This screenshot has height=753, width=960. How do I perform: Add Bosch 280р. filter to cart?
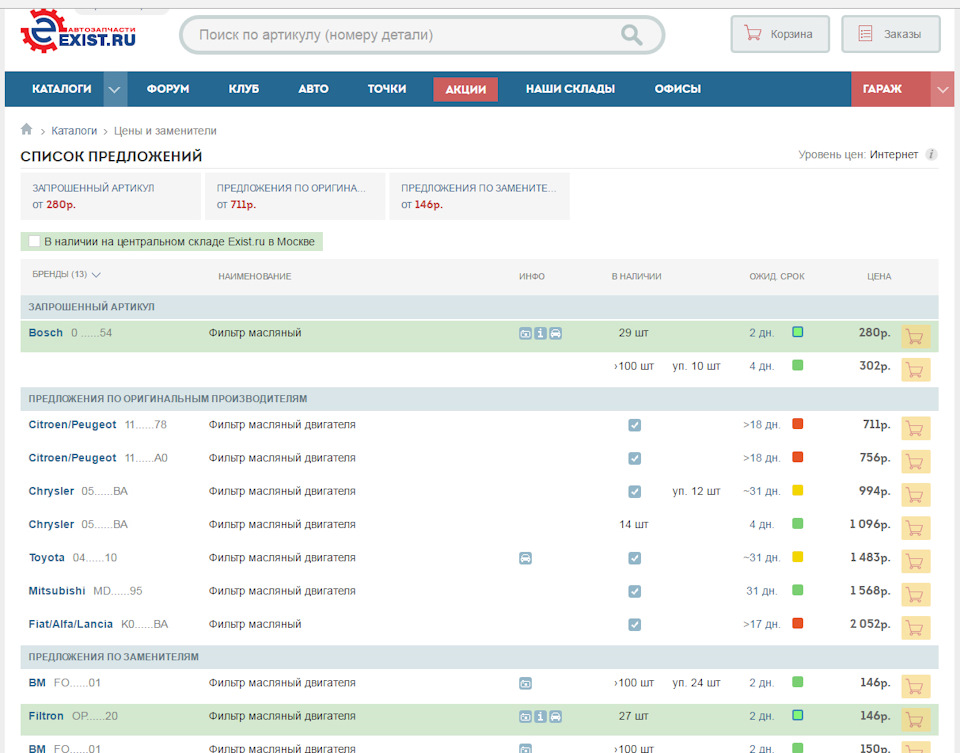point(915,336)
